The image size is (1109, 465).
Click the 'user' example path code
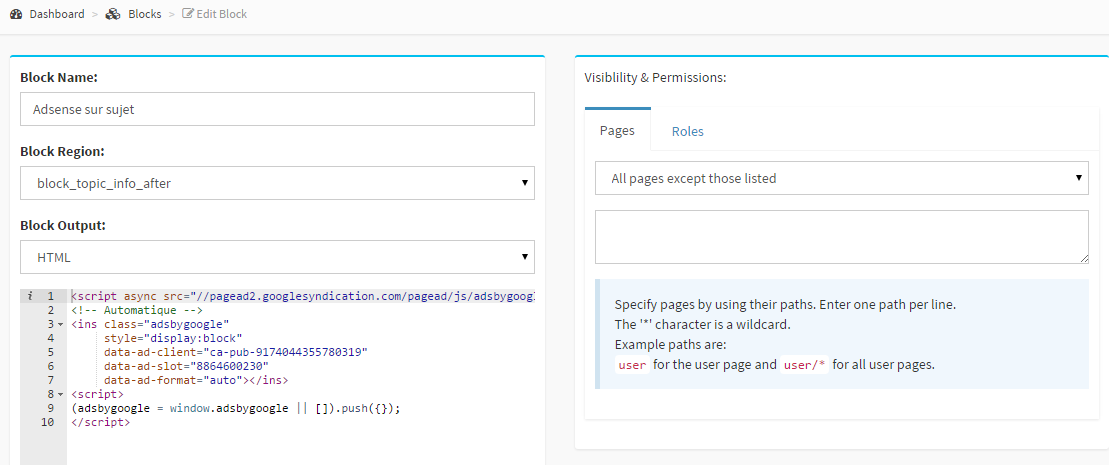pyautogui.click(x=632, y=365)
